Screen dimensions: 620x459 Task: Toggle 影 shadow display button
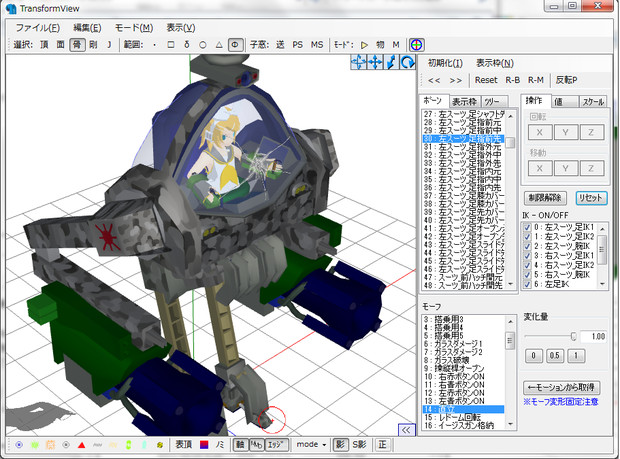point(340,445)
